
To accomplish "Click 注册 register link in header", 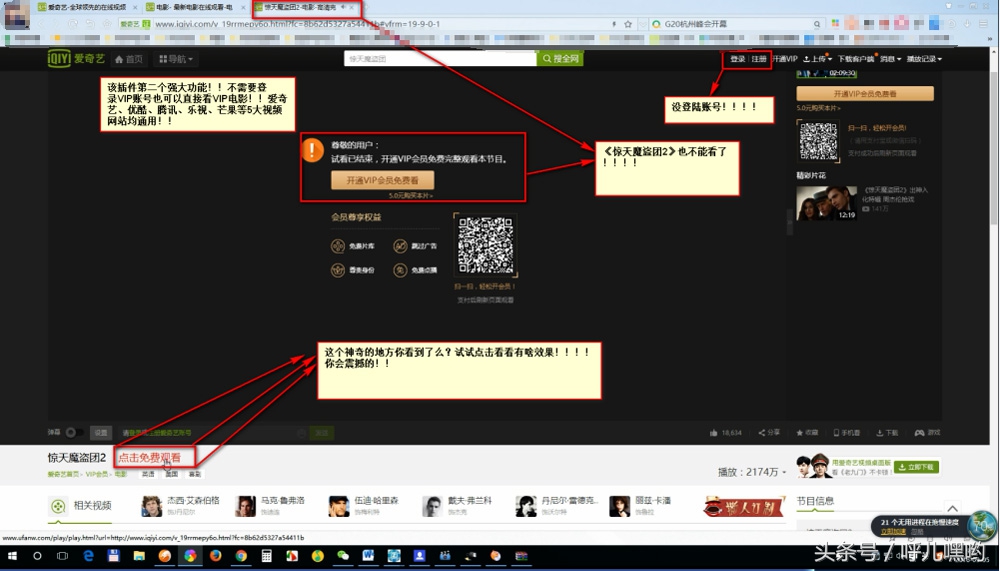I will [759, 59].
